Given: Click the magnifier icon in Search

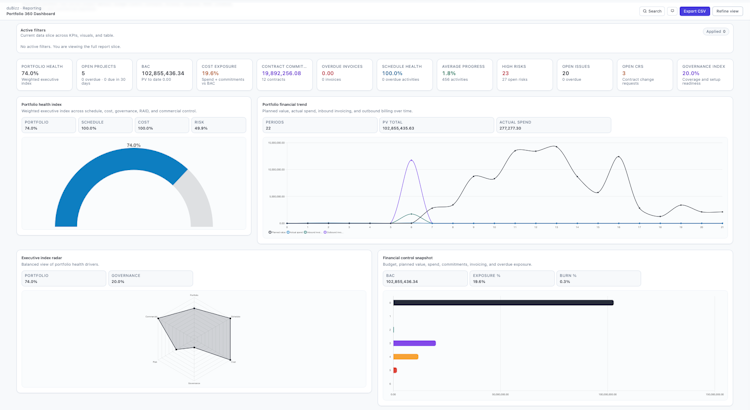Looking at the screenshot, I should click(x=645, y=11).
